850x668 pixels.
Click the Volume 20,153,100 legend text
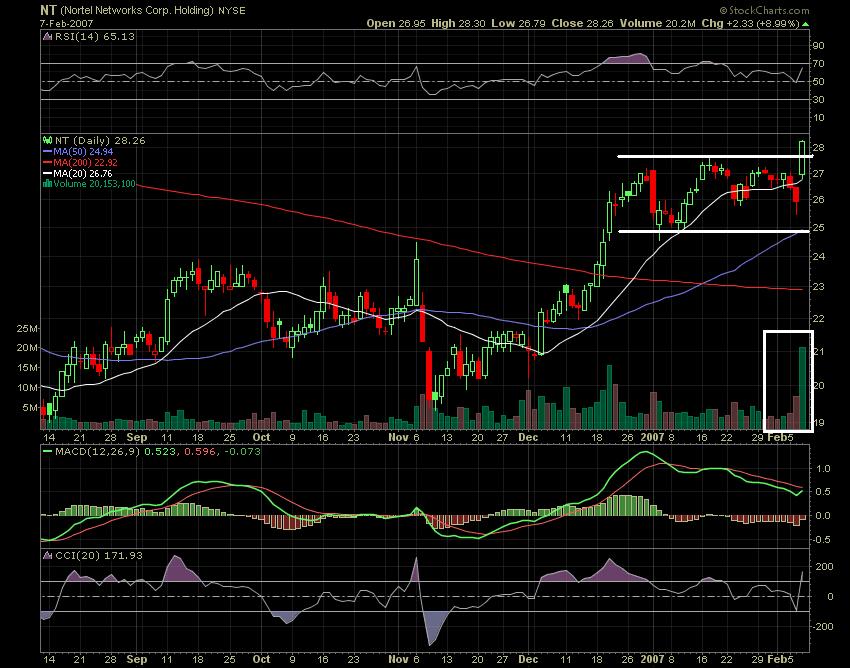pyautogui.click(x=94, y=184)
